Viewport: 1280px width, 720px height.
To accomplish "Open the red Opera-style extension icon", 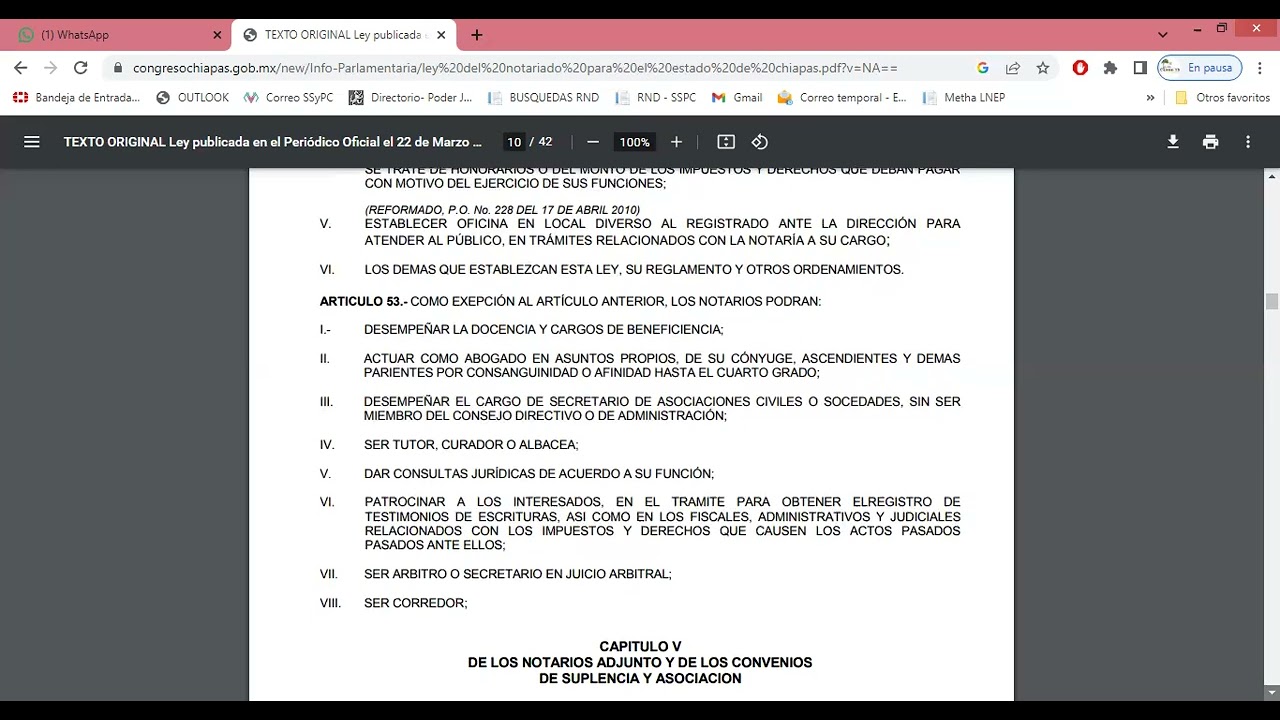I will pyautogui.click(x=1080, y=68).
